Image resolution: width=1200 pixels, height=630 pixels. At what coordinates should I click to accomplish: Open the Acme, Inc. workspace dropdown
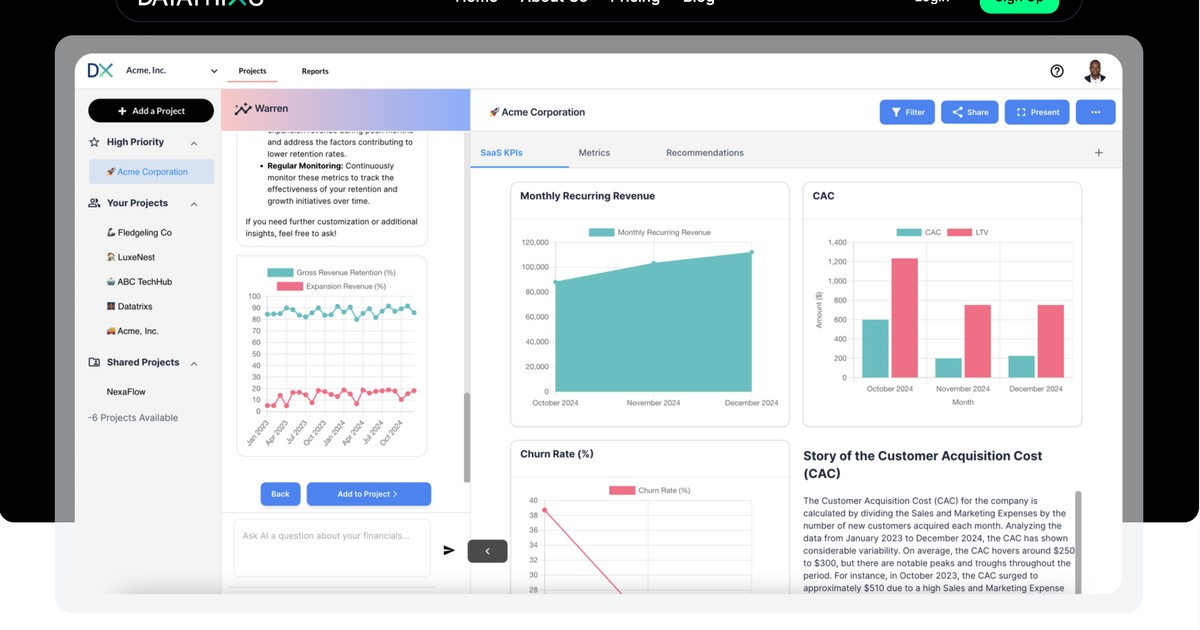point(171,71)
